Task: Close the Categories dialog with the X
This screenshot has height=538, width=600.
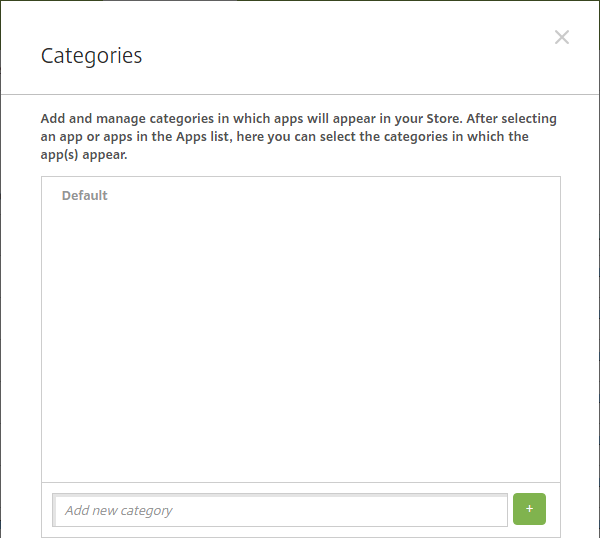Action: click(562, 38)
